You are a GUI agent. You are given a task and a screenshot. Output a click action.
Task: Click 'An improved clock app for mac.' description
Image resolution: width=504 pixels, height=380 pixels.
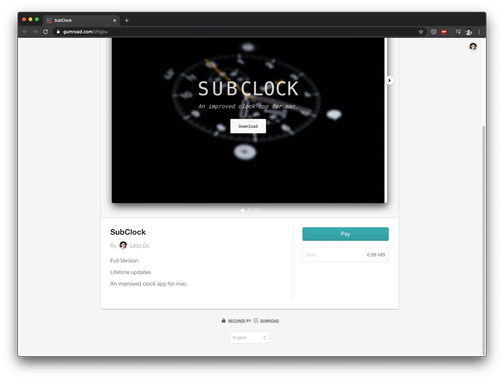point(149,284)
